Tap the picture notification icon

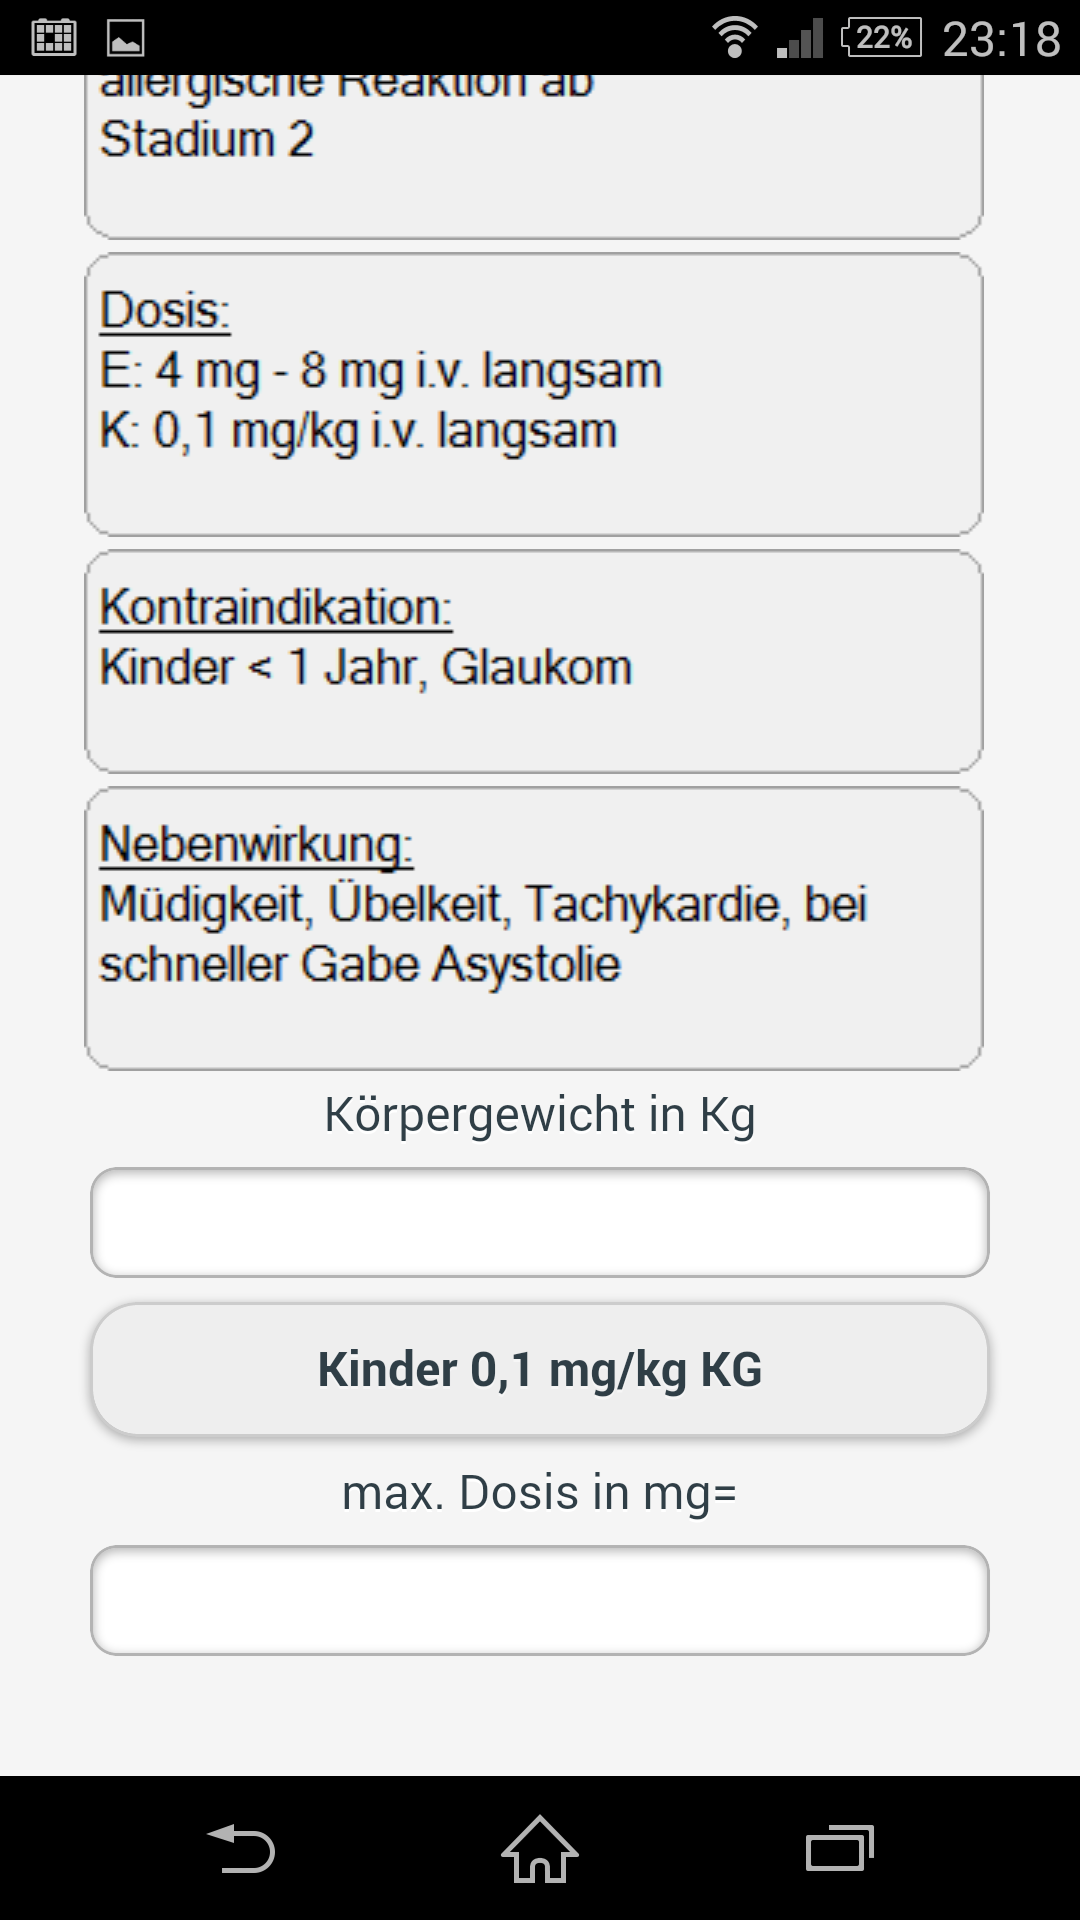pyautogui.click(x=126, y=38)
